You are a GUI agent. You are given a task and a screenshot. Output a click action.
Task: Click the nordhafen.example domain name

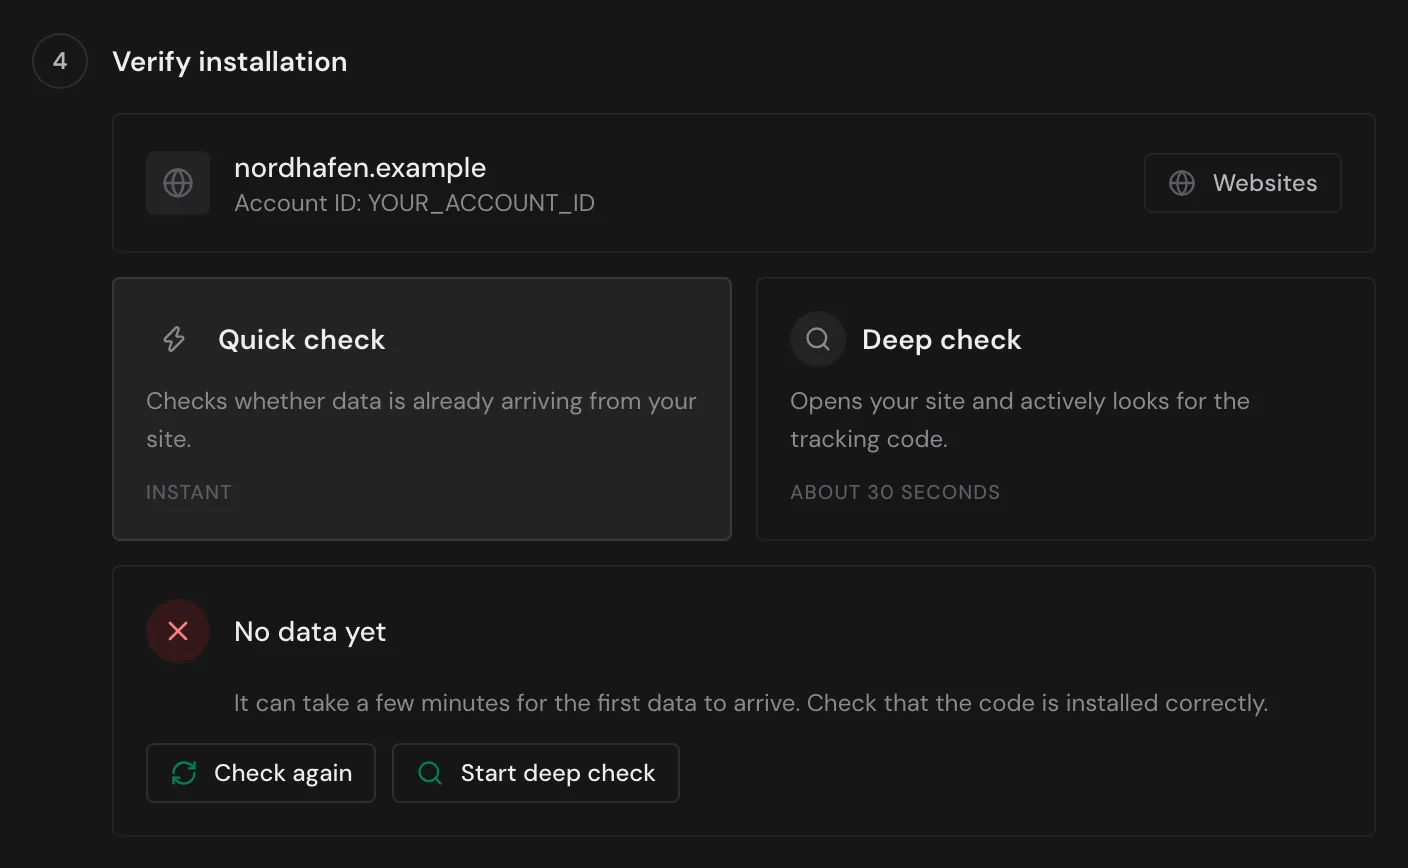(360, 168)
